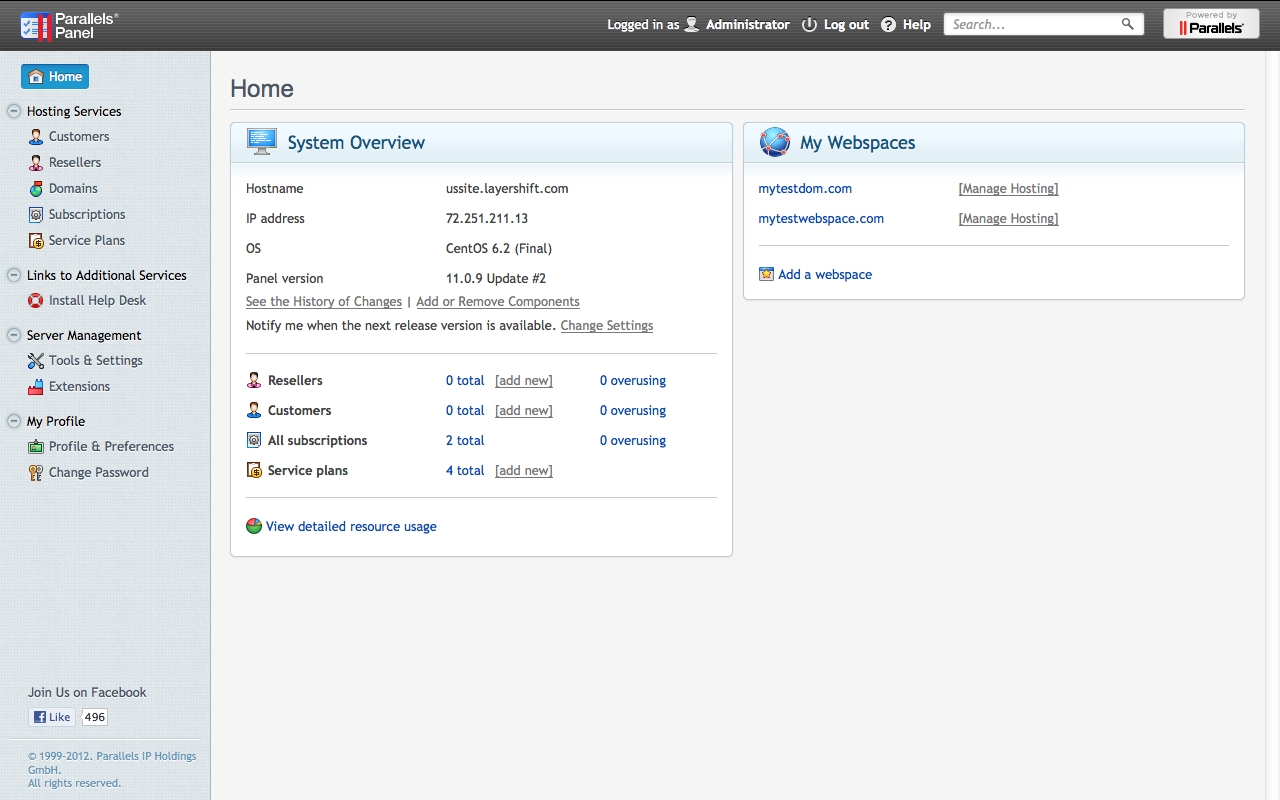Click the Service plans row icon
This screenshot has height=800, width=1280.
click(254, 470)
